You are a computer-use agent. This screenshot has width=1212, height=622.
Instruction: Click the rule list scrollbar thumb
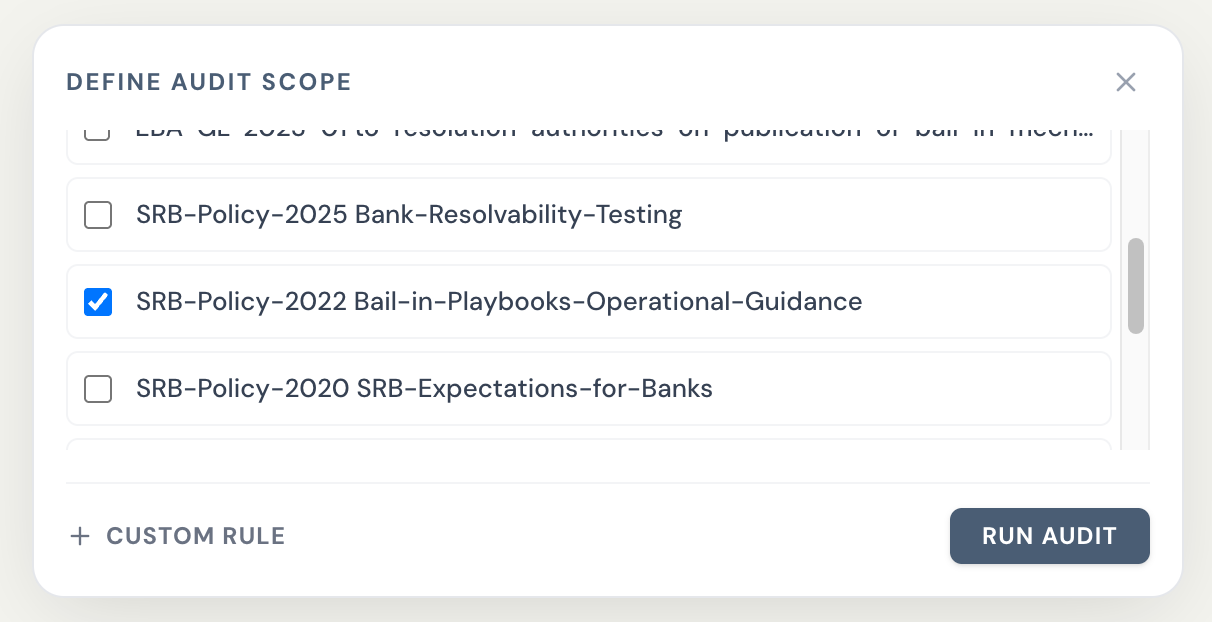(1136, 286)
